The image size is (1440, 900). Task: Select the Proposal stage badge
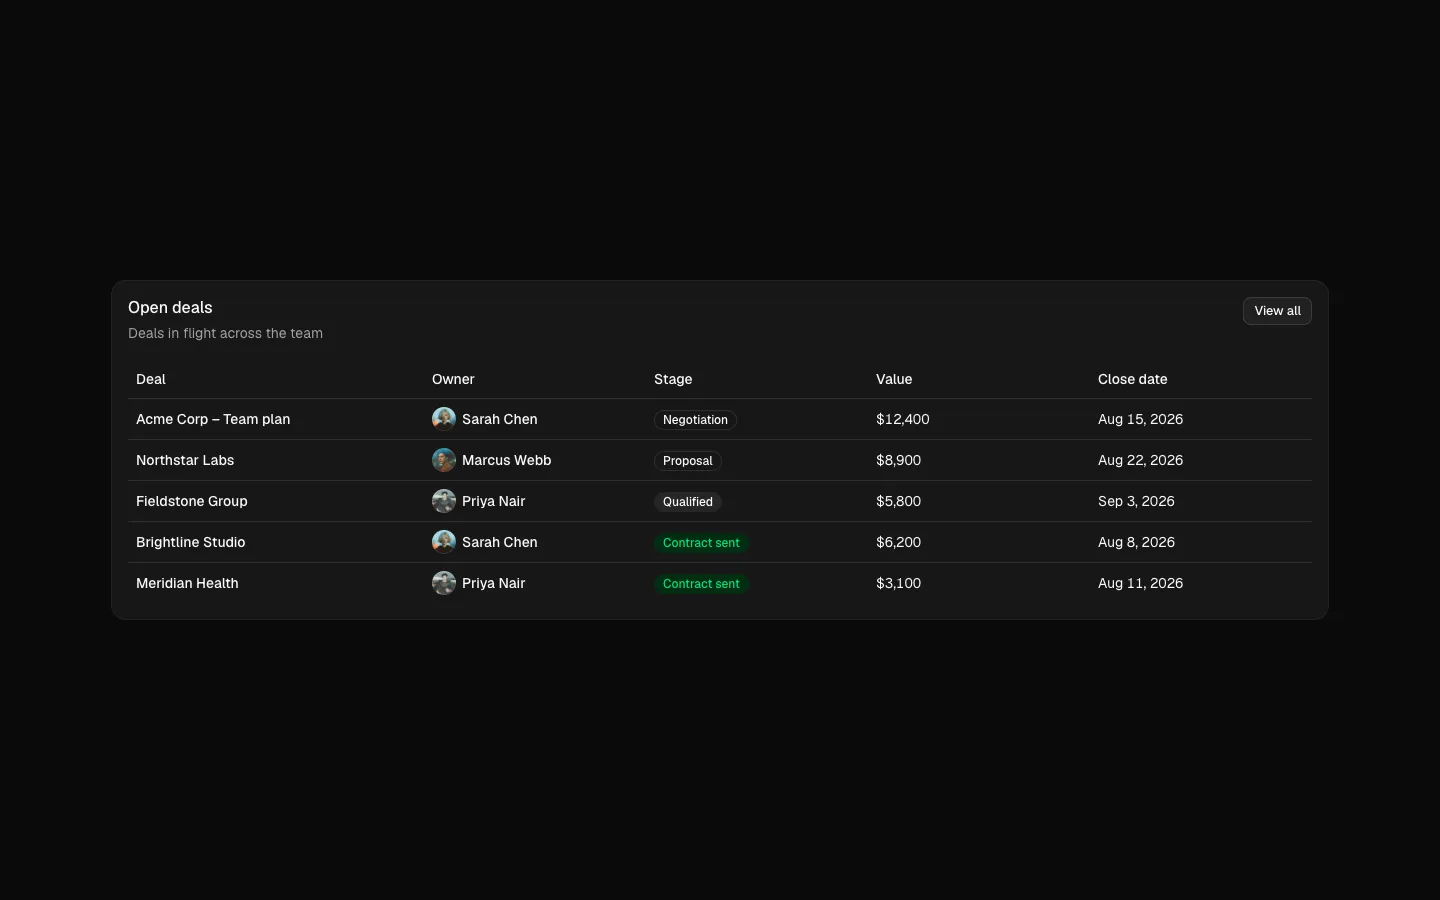(x=688, y=461)
